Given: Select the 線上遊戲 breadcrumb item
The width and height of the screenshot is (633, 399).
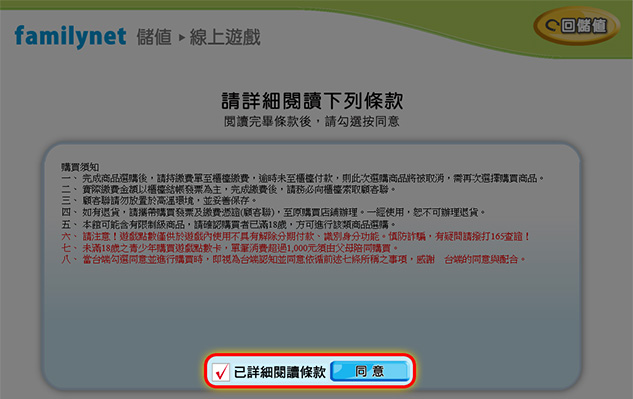Looking at the screenshot, I should point(225,37).
